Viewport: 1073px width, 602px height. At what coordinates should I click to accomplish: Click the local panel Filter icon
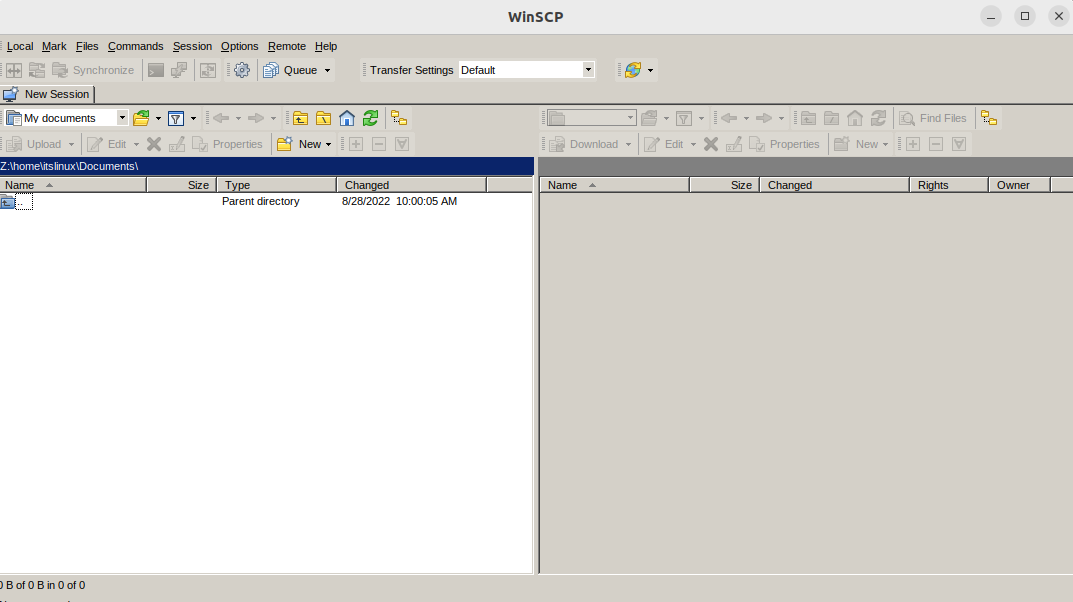pyautogui.click(x=176, y=118)
